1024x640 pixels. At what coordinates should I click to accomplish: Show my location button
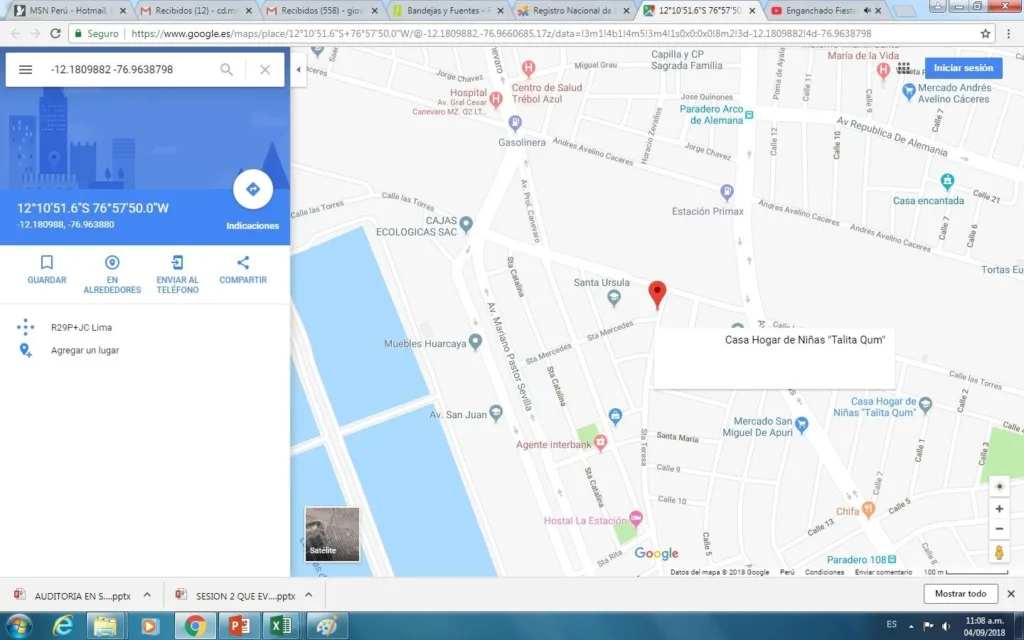[999, 487]
